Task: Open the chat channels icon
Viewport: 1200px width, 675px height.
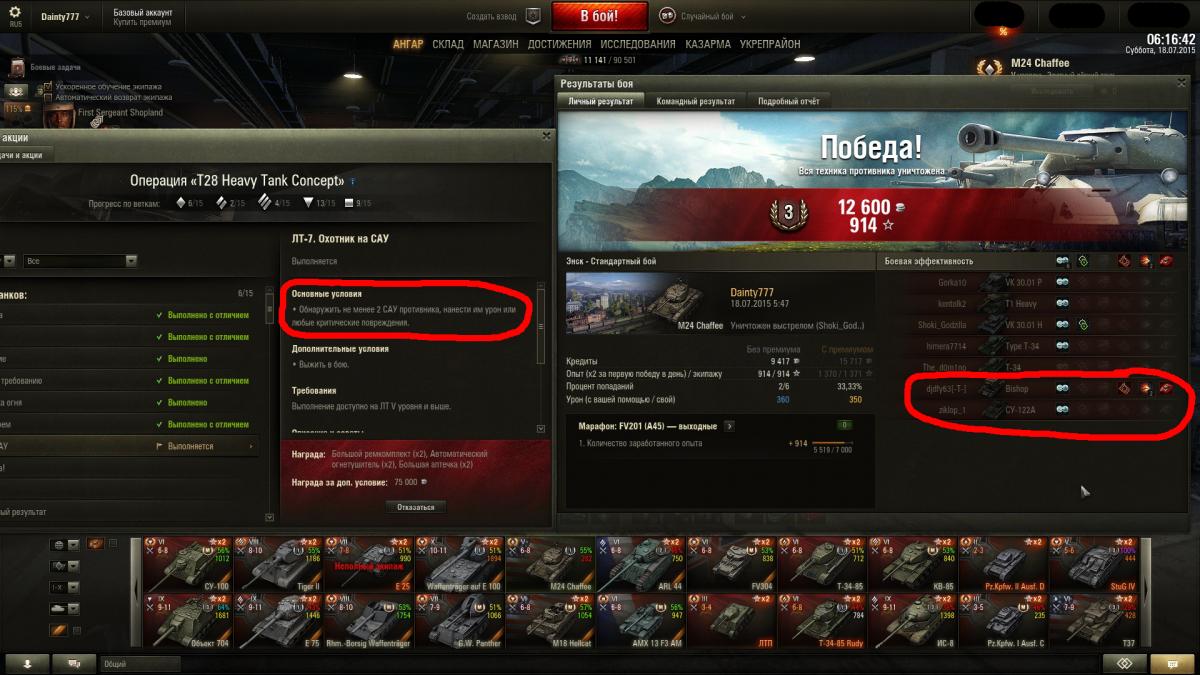Action: pyautogui.click(x=74, y=663)
